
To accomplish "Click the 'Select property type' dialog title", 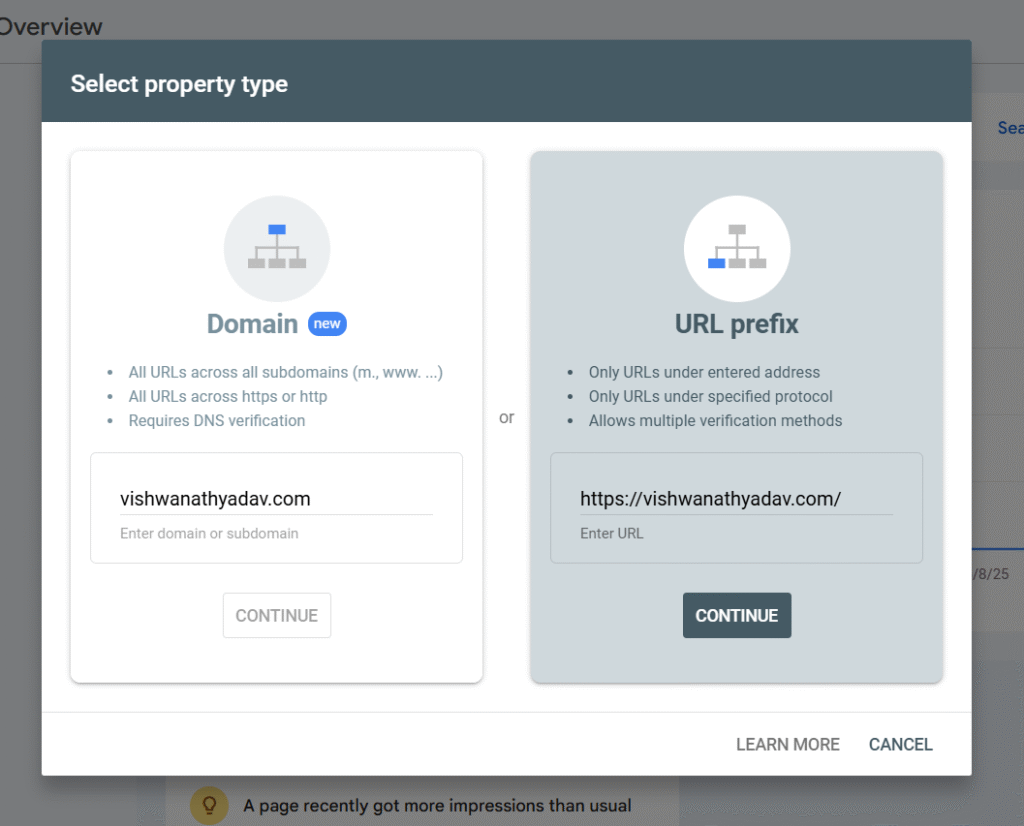I will tap(179, 84).
